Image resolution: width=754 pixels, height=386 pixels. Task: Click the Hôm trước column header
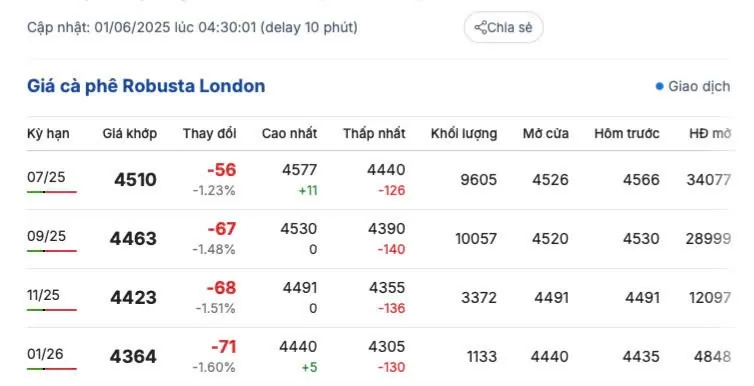tap(627, 133)
